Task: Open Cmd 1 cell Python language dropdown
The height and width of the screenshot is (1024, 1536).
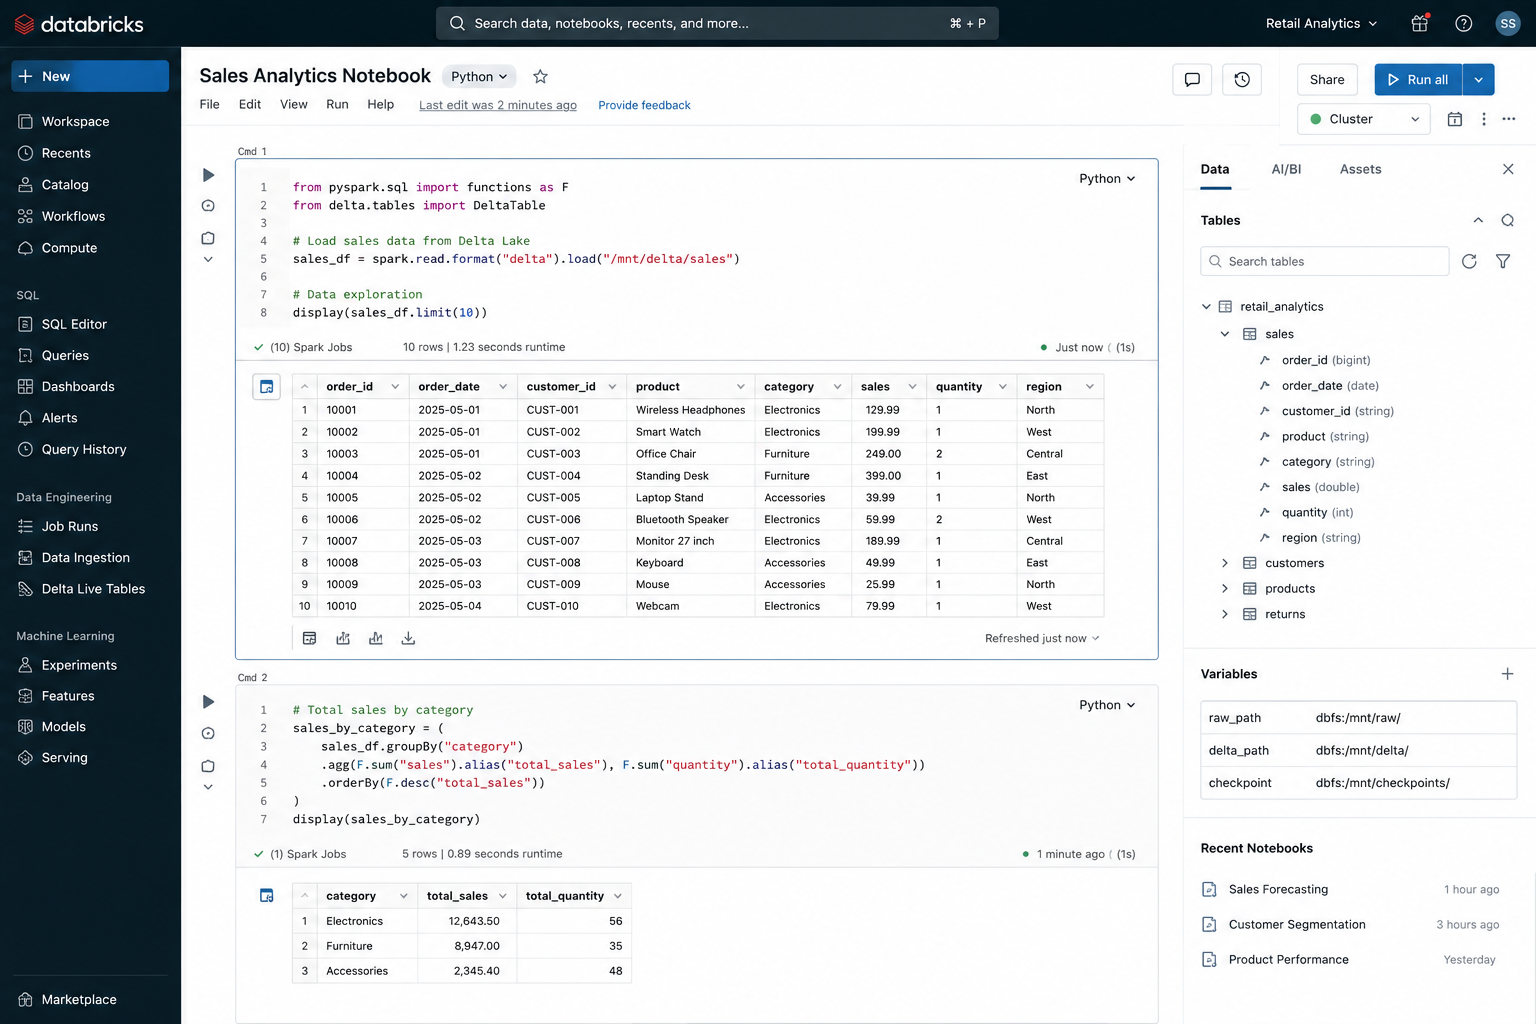Action: [1107, 179]
